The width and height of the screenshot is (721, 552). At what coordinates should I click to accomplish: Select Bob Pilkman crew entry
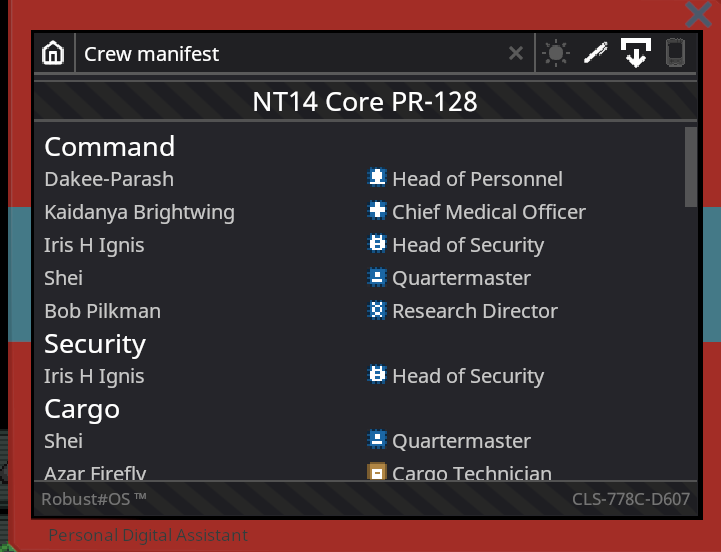[103, 311]
